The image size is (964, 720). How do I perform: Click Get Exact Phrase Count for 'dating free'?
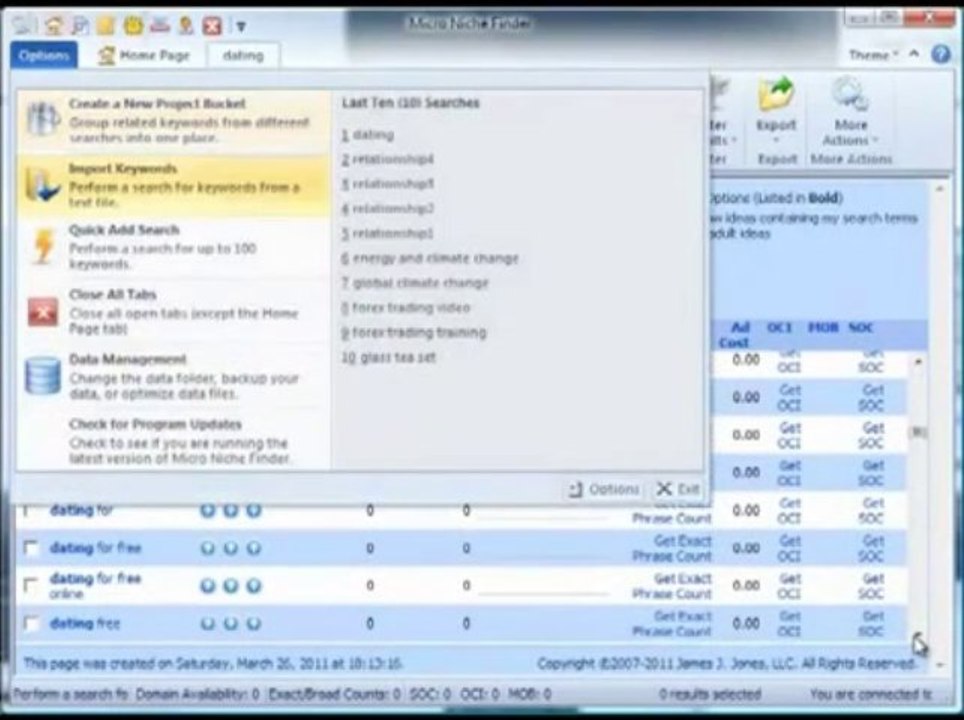pos(672,623)
